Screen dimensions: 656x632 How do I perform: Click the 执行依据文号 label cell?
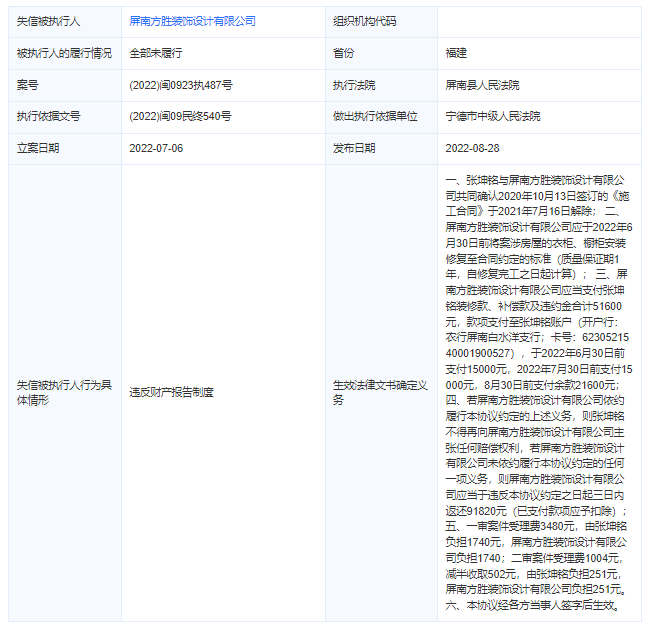point(48,116)
